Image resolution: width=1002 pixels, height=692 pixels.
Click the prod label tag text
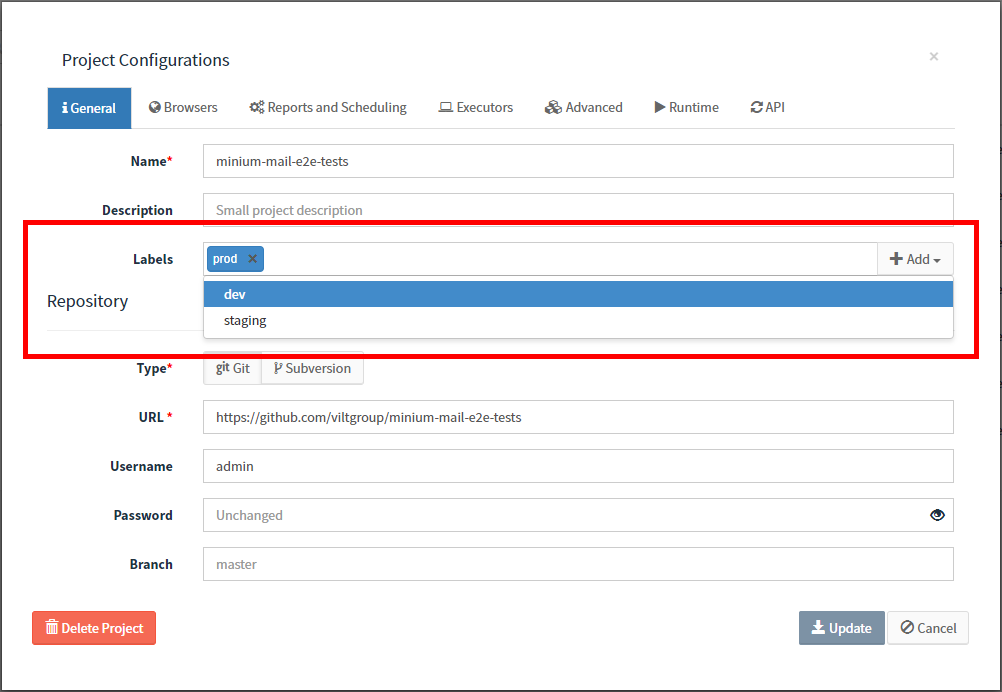(x=225, y=259)
